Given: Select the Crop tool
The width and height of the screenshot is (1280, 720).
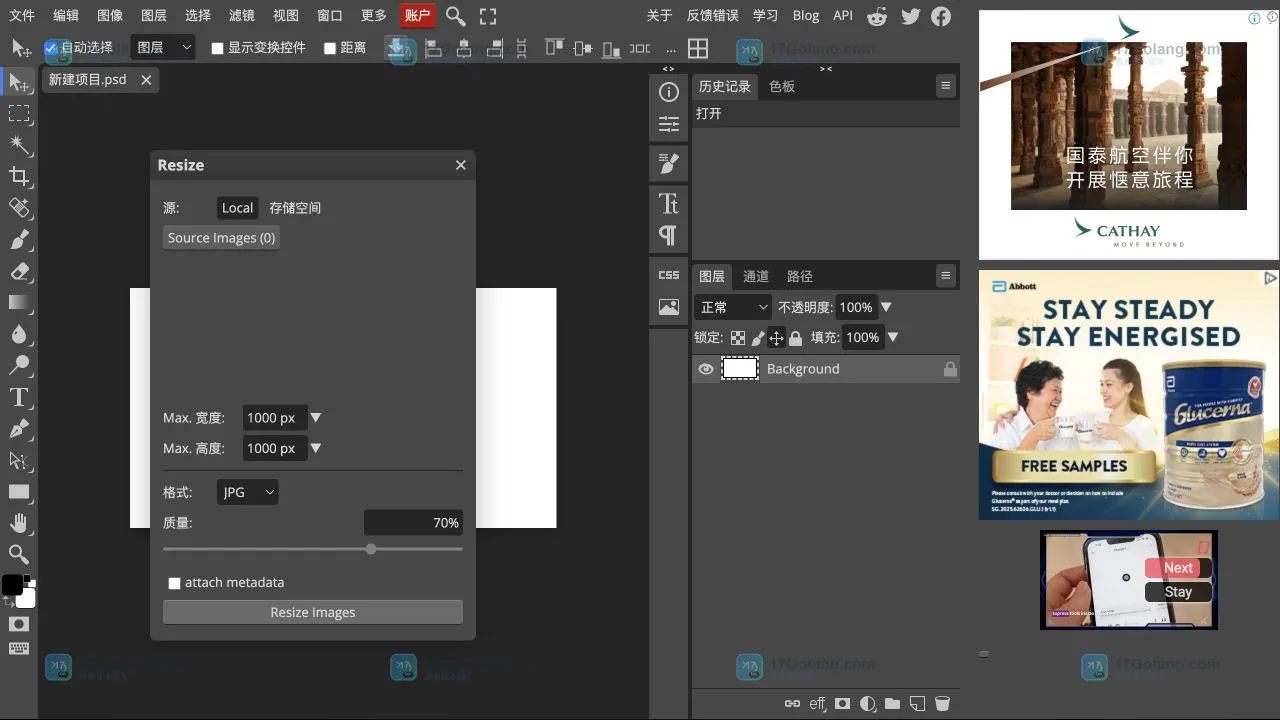Looking at the screenshot, I should click(19, 177).
